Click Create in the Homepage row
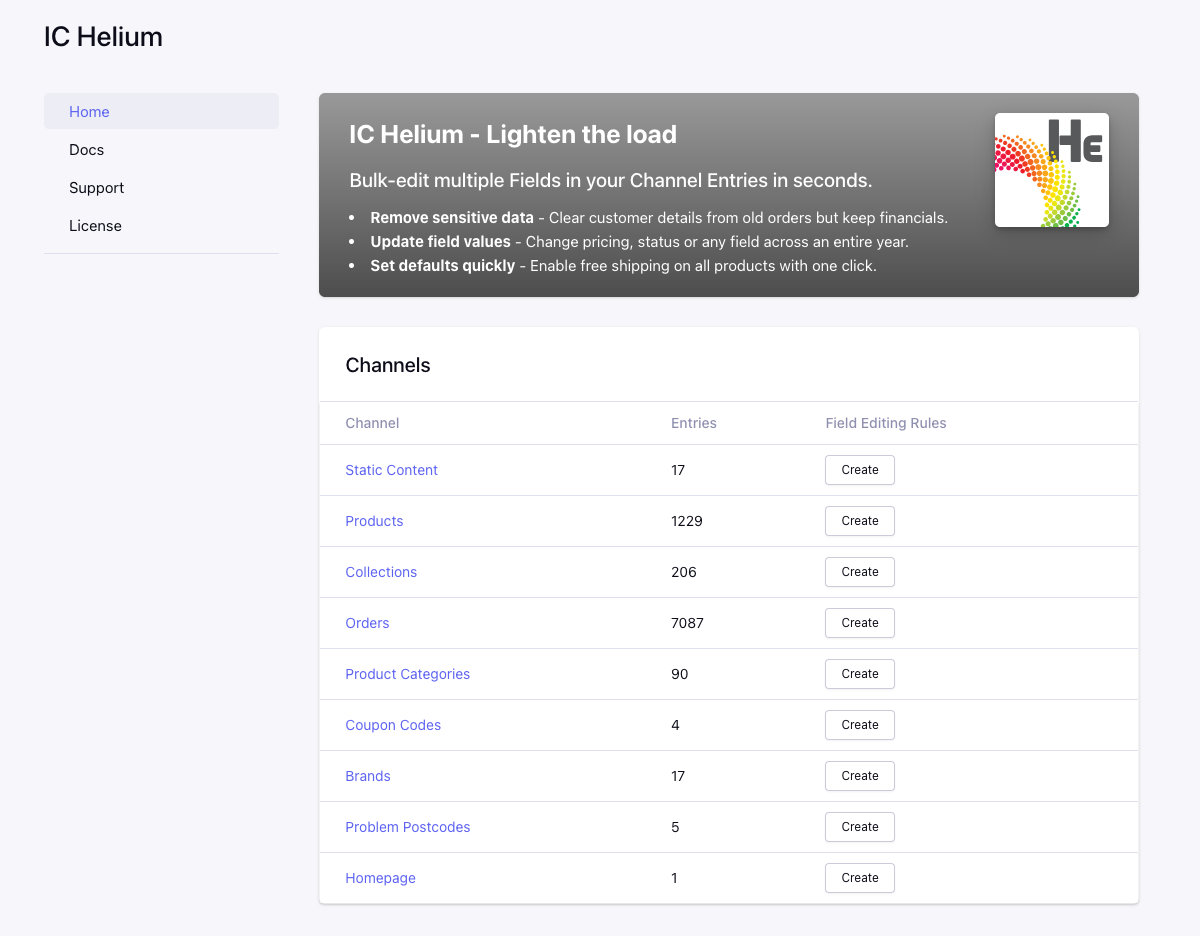1200x936 pixels. pos(859,878)
